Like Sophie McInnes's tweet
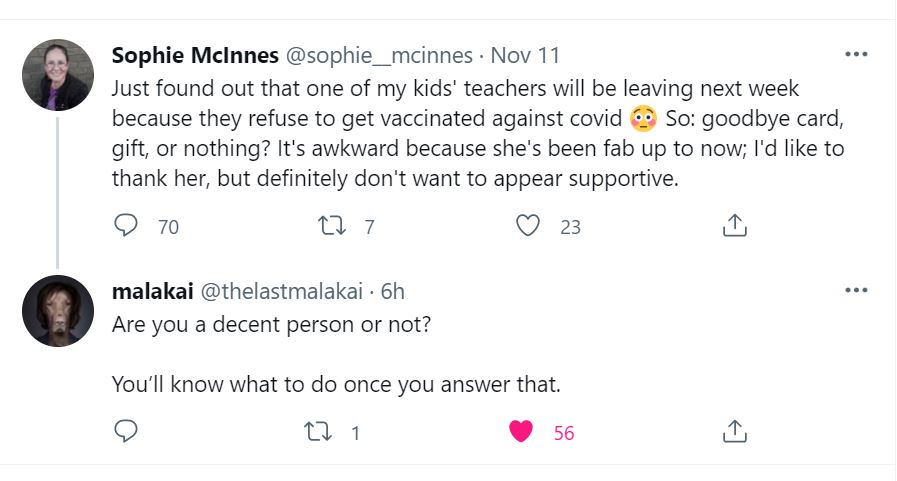The height and width of the screenshot is (481, 897). tap(528, 227)
